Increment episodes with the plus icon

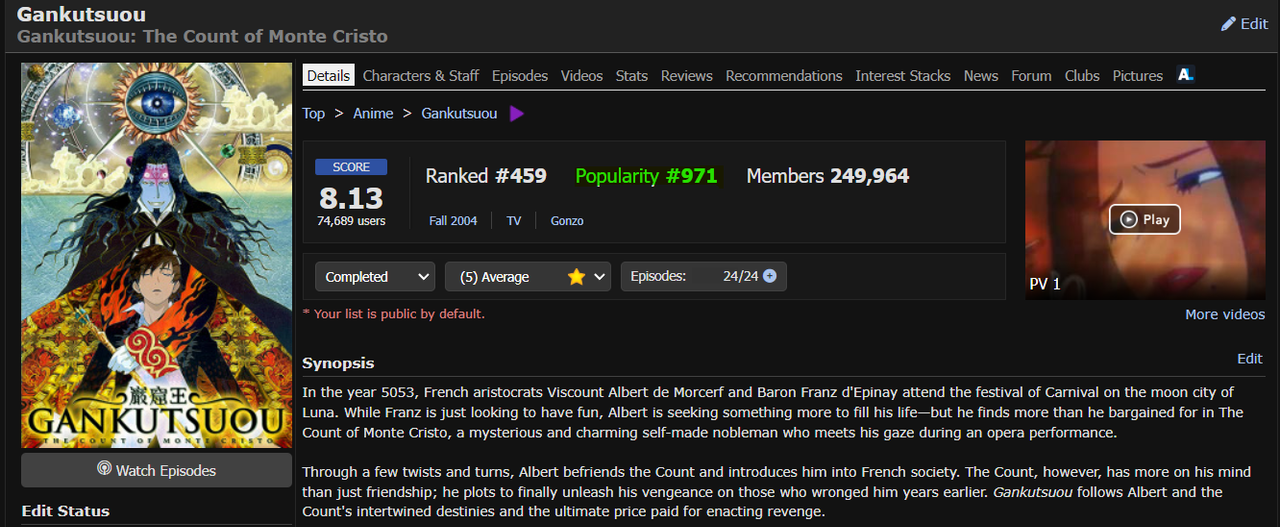tap(770, 276)
